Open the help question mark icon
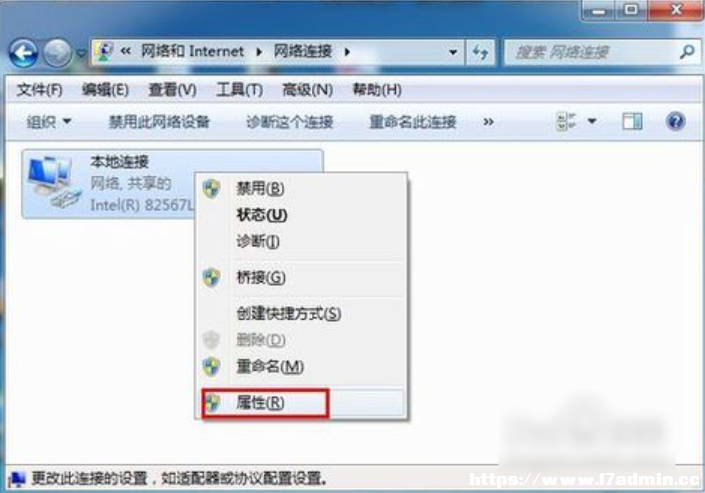This screenshot has height=493, width=705. (675, 121)
